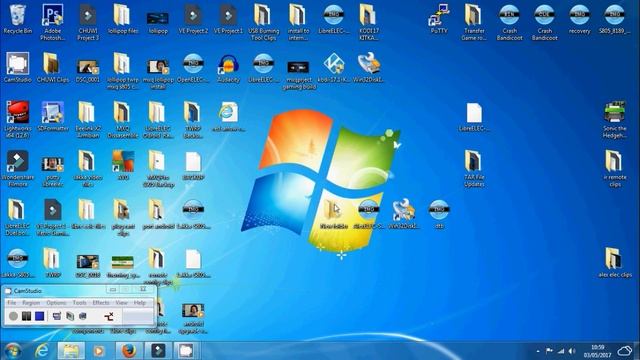Select the Sonic the Hedgehog icon
Image resolution: width=640 pixels, height=360 pixels.
(614, 120)
